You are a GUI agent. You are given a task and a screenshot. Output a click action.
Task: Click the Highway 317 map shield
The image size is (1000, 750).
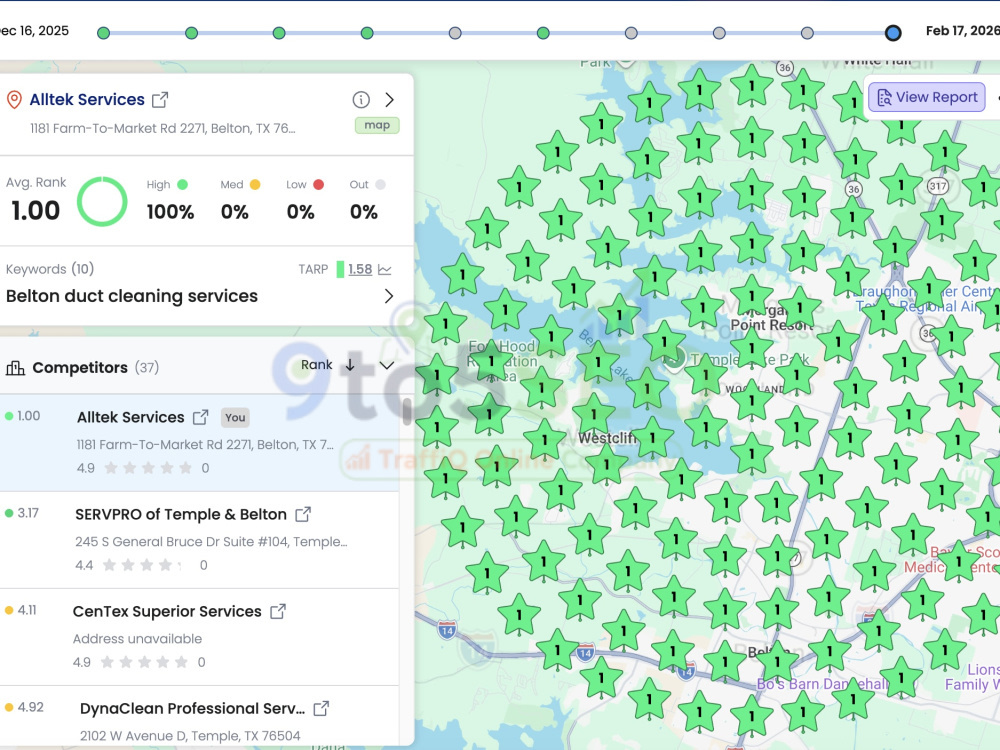click(938, 186)
